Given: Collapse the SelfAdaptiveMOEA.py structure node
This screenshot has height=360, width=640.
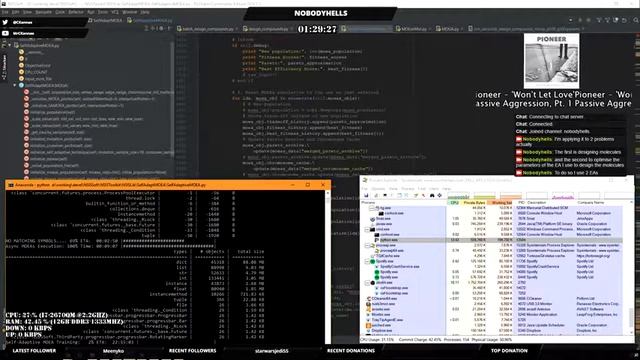Looking at the screenshot, I should [9, 45].
